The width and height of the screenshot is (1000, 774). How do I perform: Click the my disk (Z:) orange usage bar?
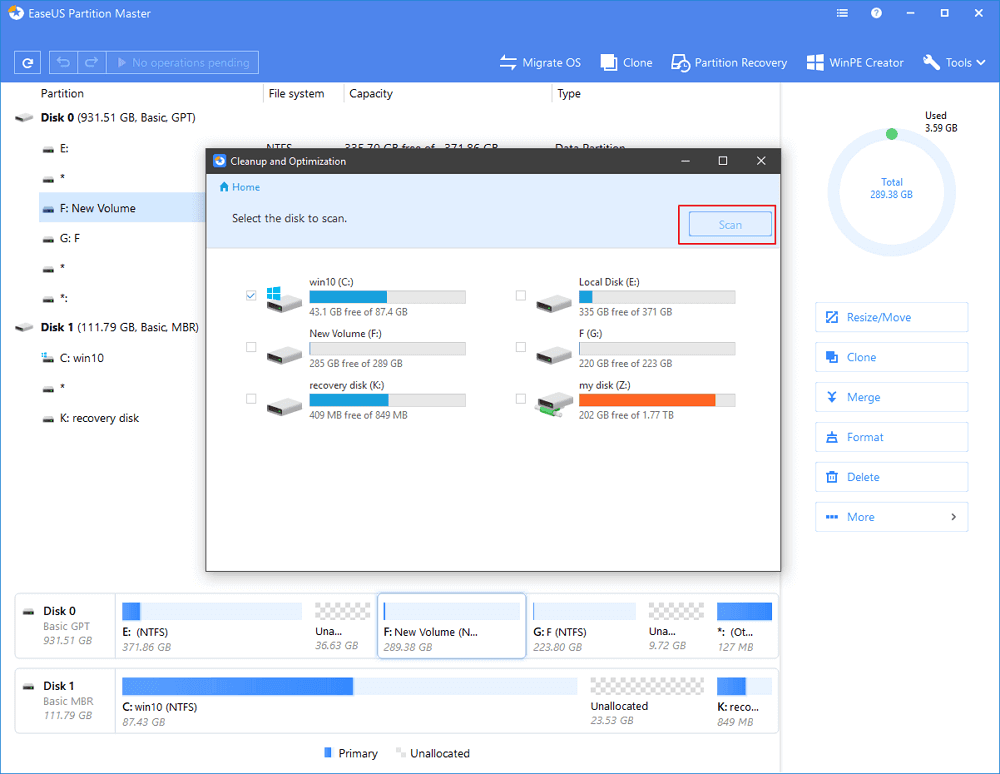pos(657,400)
